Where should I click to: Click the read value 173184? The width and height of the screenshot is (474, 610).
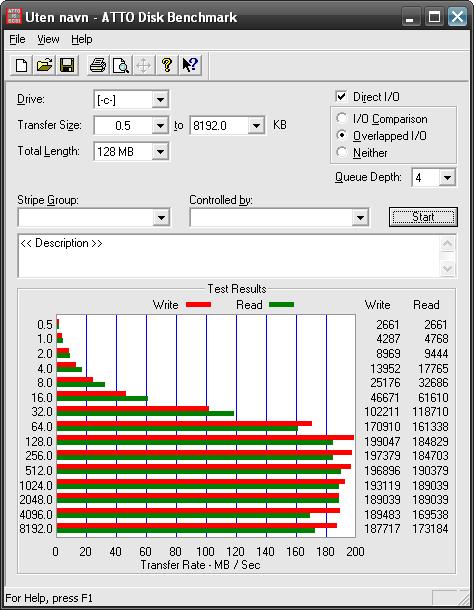(430, 529)
